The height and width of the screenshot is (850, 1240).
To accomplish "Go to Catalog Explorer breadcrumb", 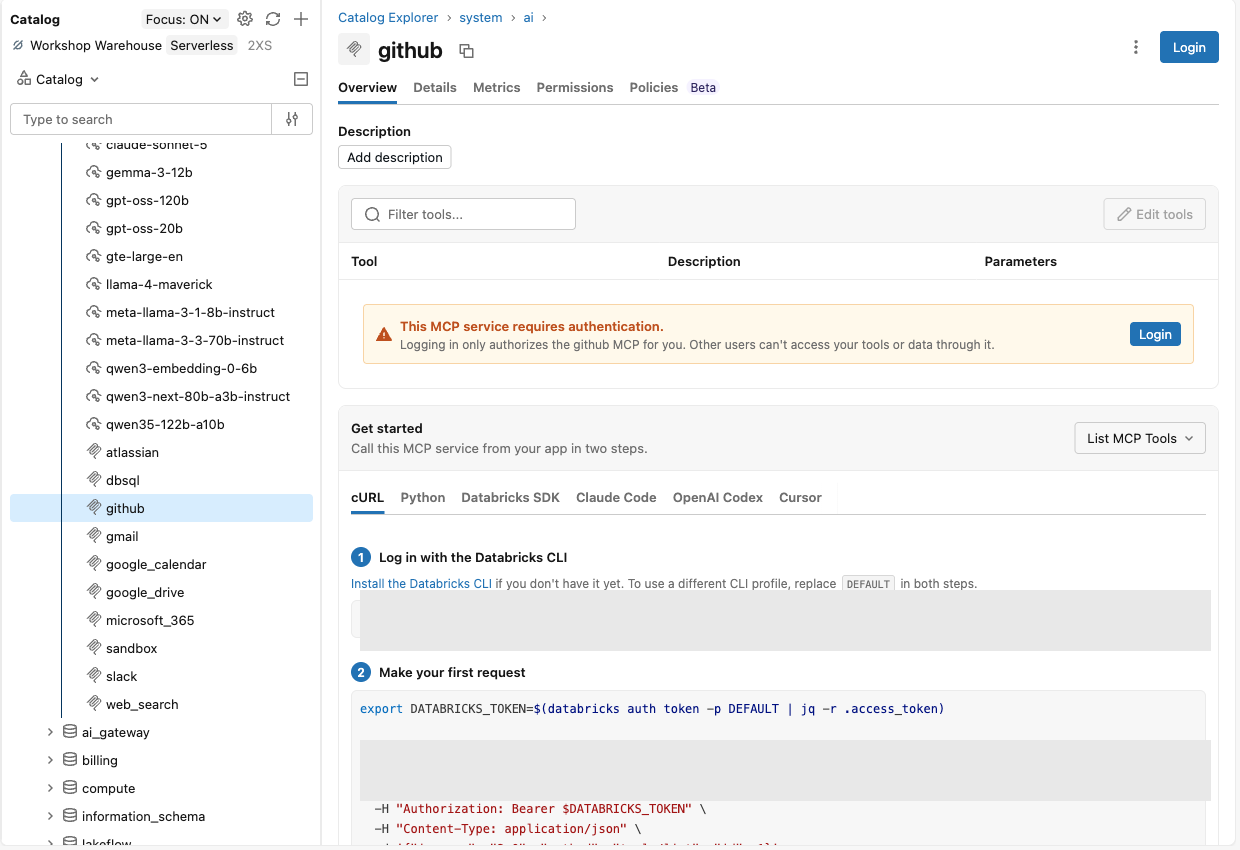I will tap(388, 18).
